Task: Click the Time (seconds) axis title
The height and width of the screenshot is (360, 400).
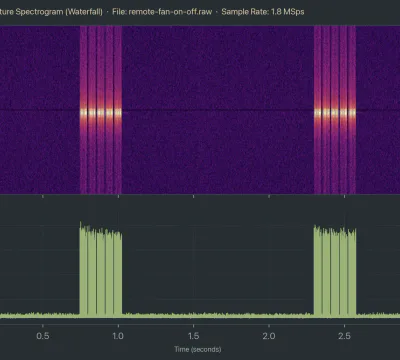Action: (198, 349)
